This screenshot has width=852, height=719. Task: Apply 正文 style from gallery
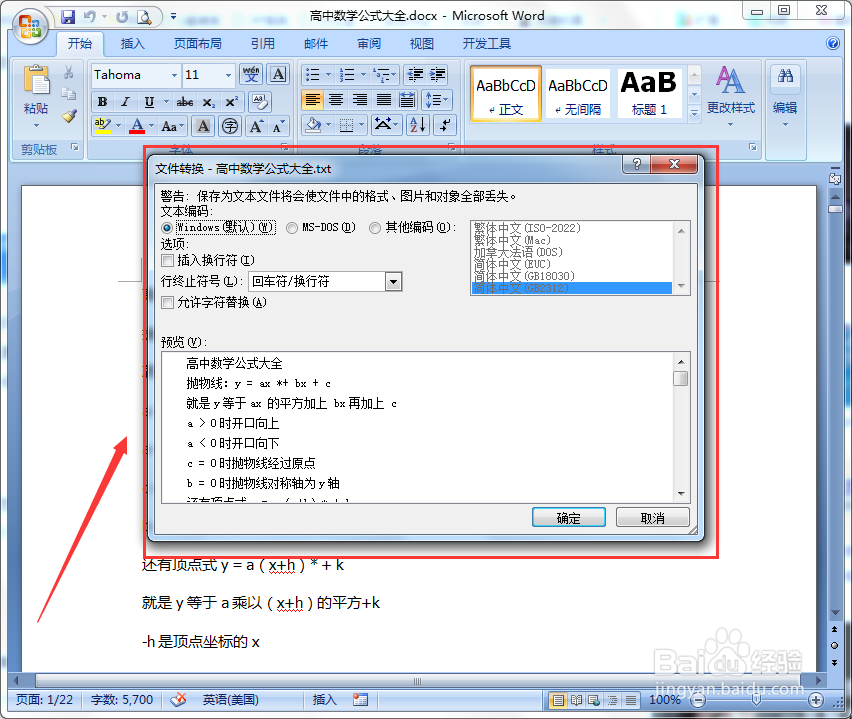tap(506, 93)
